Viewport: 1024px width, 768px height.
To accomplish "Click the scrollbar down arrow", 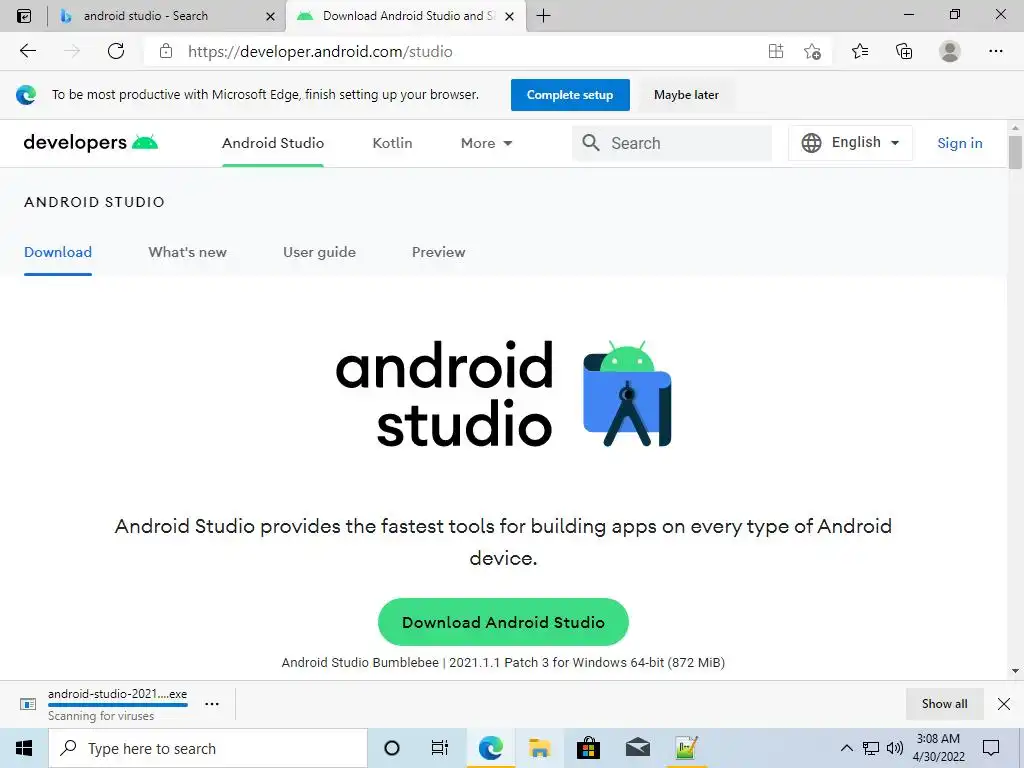I will 1015,671.
